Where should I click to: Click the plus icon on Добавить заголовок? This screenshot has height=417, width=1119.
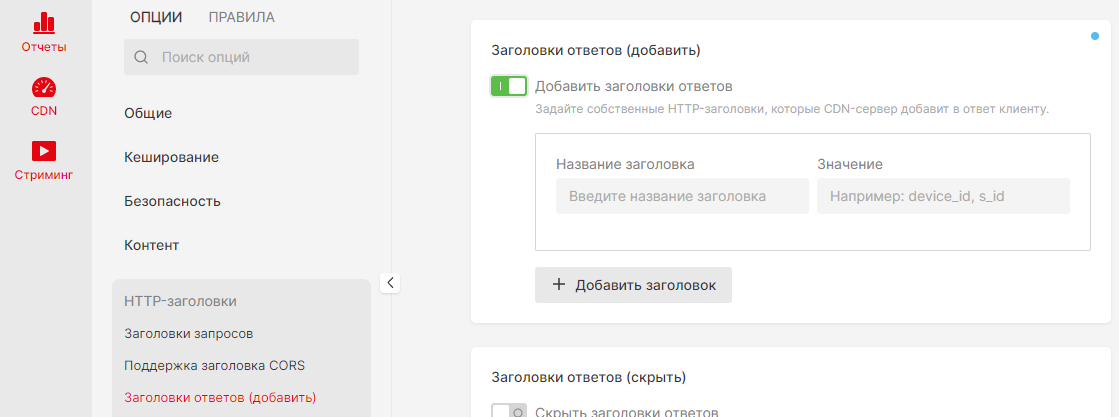point(559,285)
